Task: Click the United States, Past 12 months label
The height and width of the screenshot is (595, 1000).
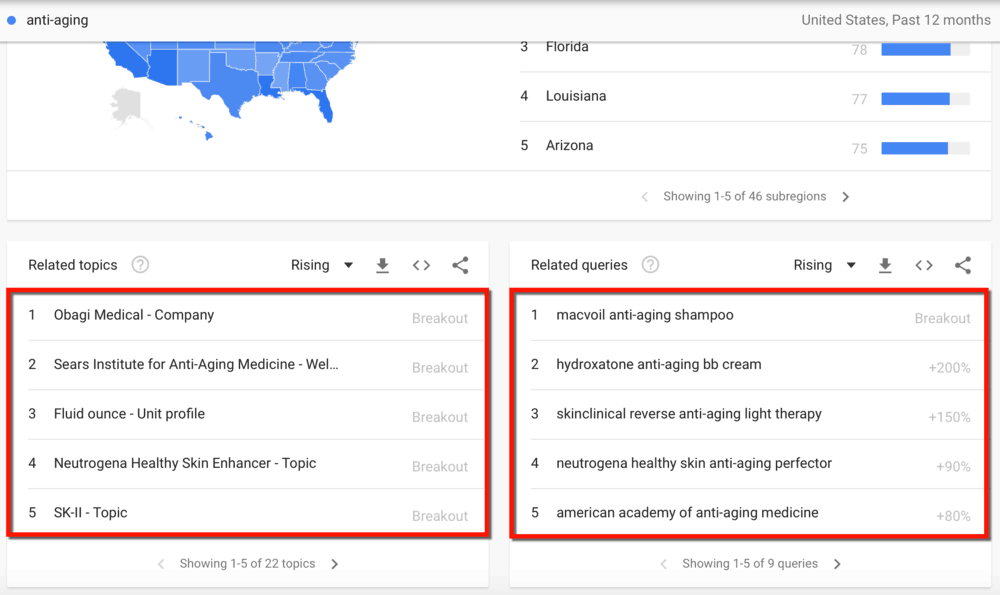Action: point(895,19)
